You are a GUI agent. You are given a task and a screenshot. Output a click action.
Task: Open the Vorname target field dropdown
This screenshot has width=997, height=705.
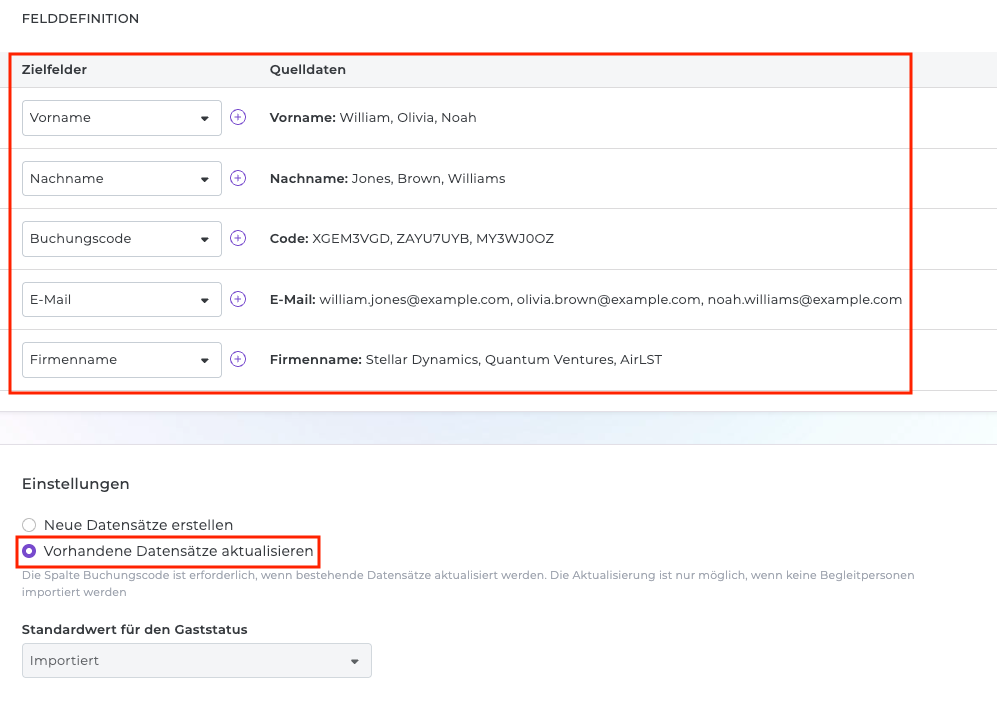(x=122, y=118)
